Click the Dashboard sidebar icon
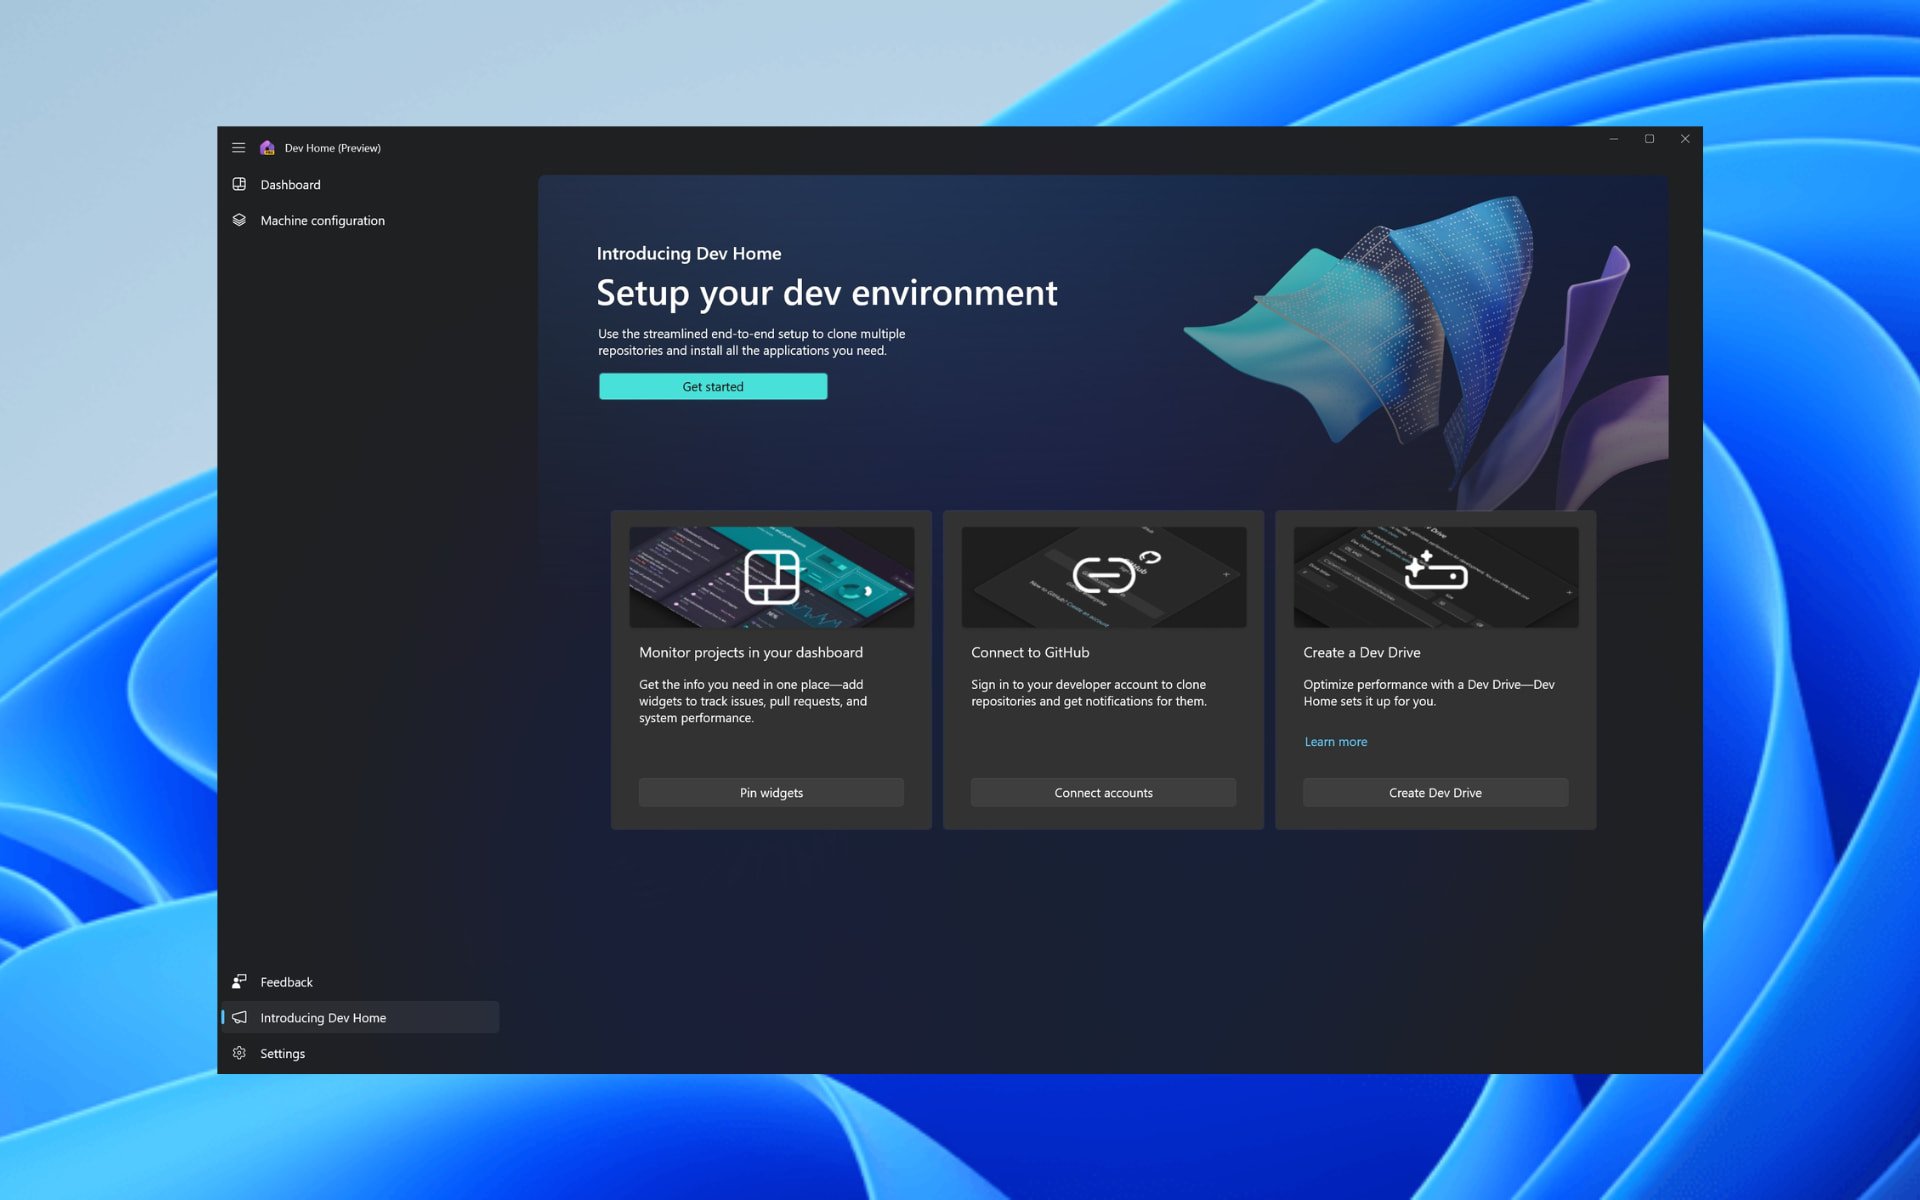 [x=239, y=184]
